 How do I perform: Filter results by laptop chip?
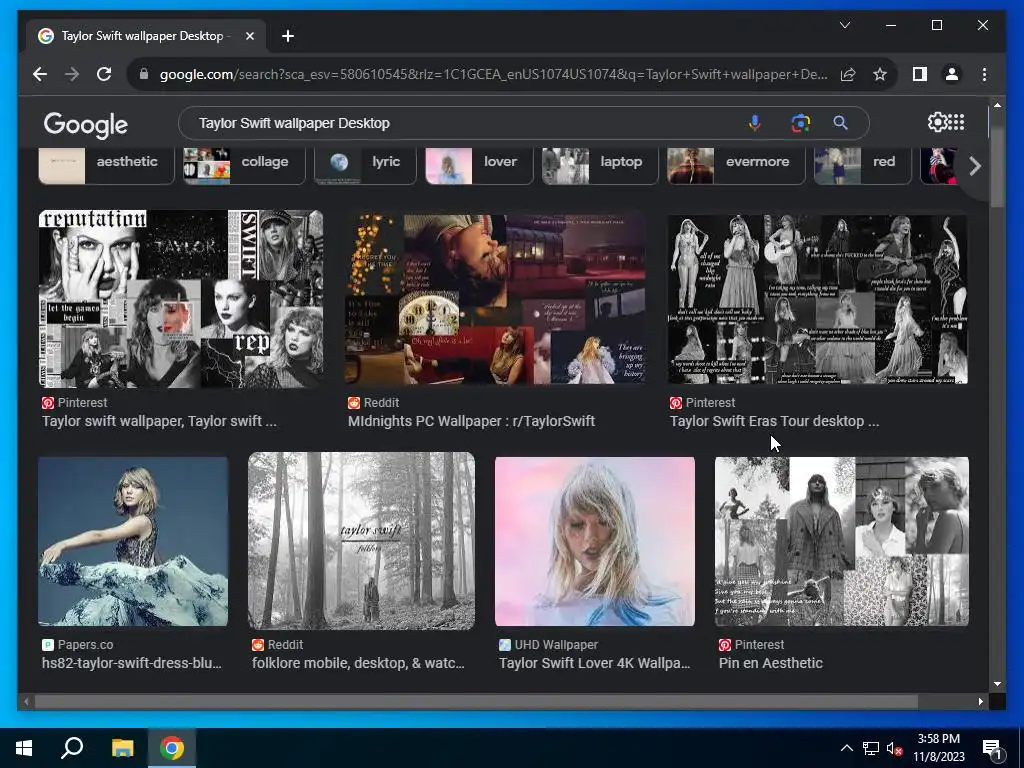600,166
